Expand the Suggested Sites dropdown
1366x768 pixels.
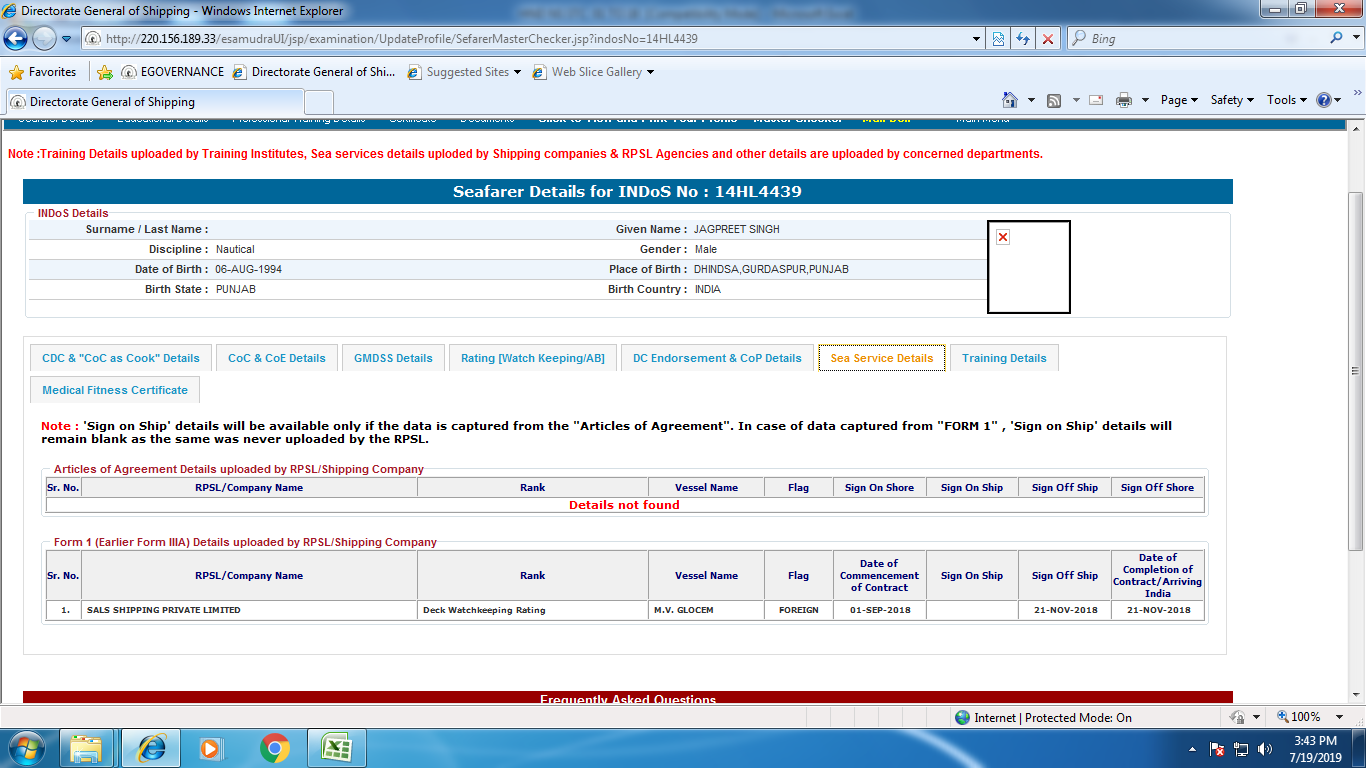(517, 72)
